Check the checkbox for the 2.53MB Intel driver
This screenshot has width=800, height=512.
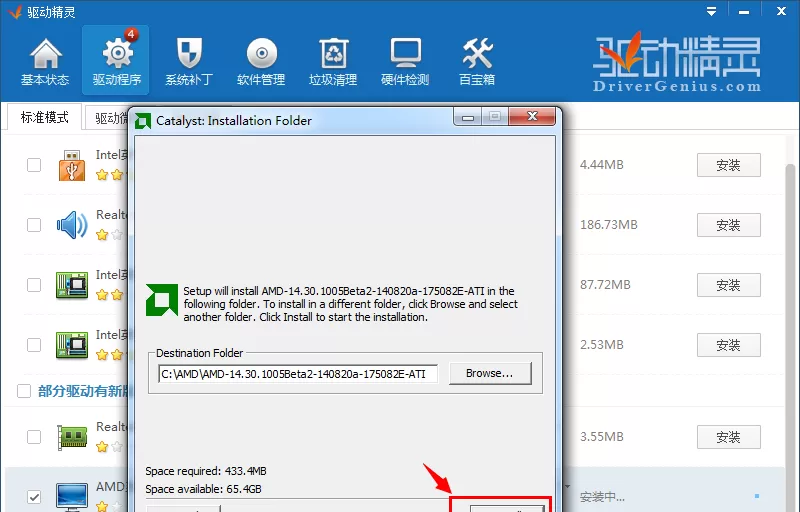click(x=34, y=345)
